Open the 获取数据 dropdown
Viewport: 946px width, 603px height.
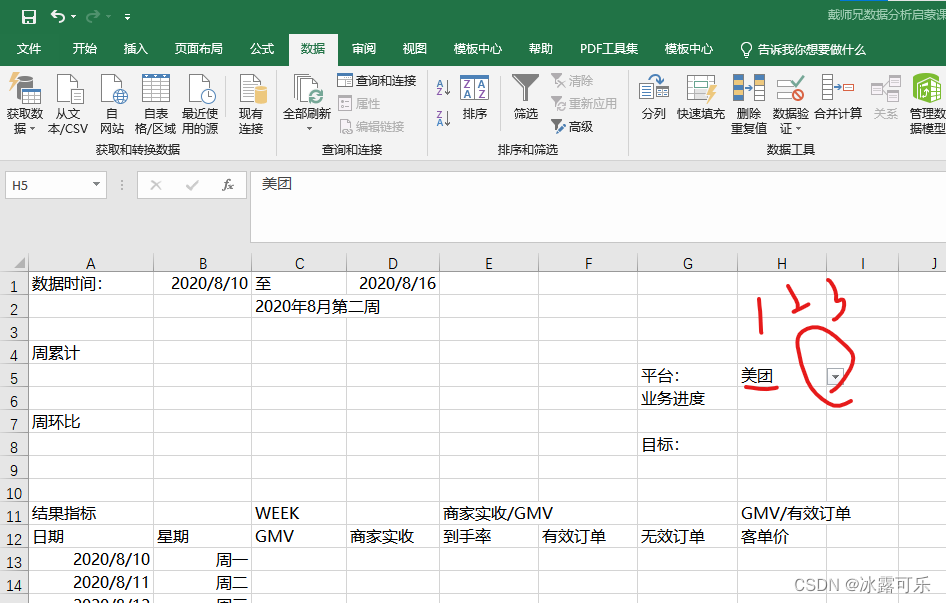tap(25, 103)
